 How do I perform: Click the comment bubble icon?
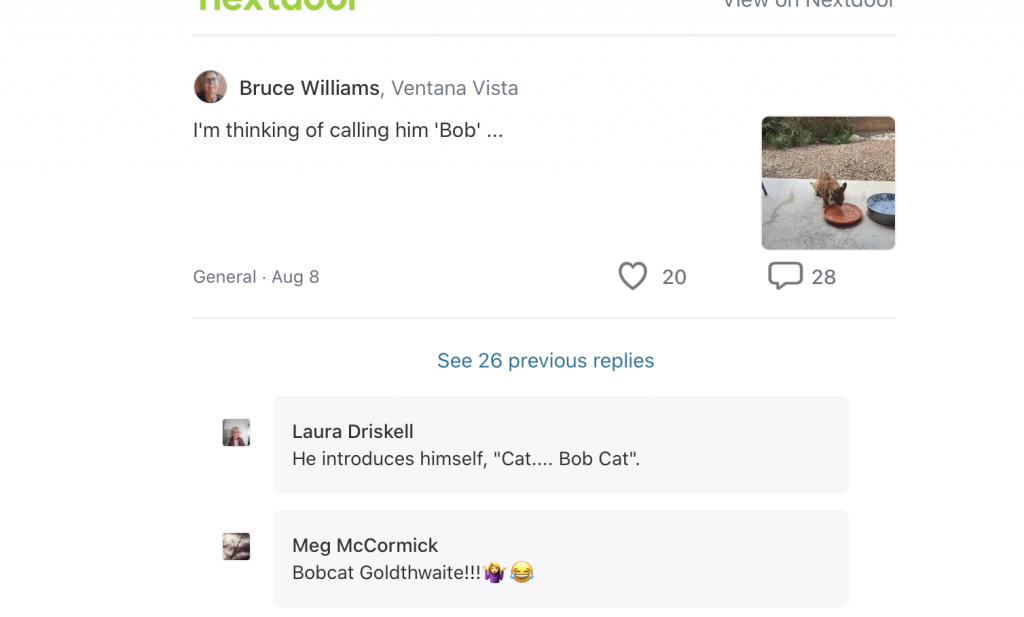coord(785,275)
